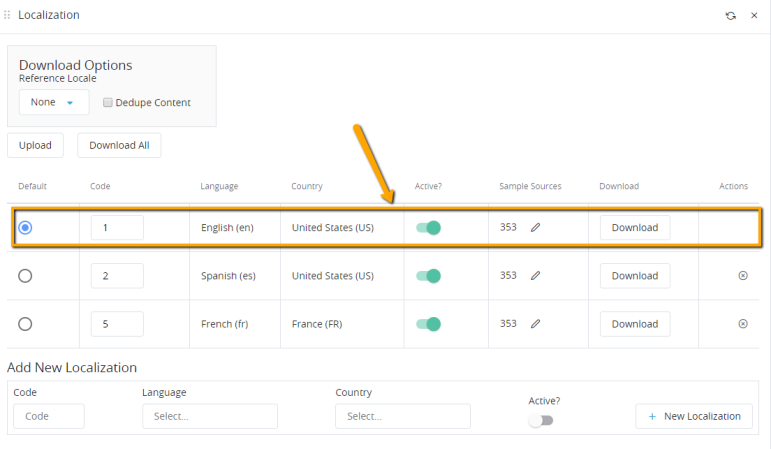Image resolution: width=771 pixels, height=449 pixels.
Task: Click the Upload button
Action: [35, 145]
